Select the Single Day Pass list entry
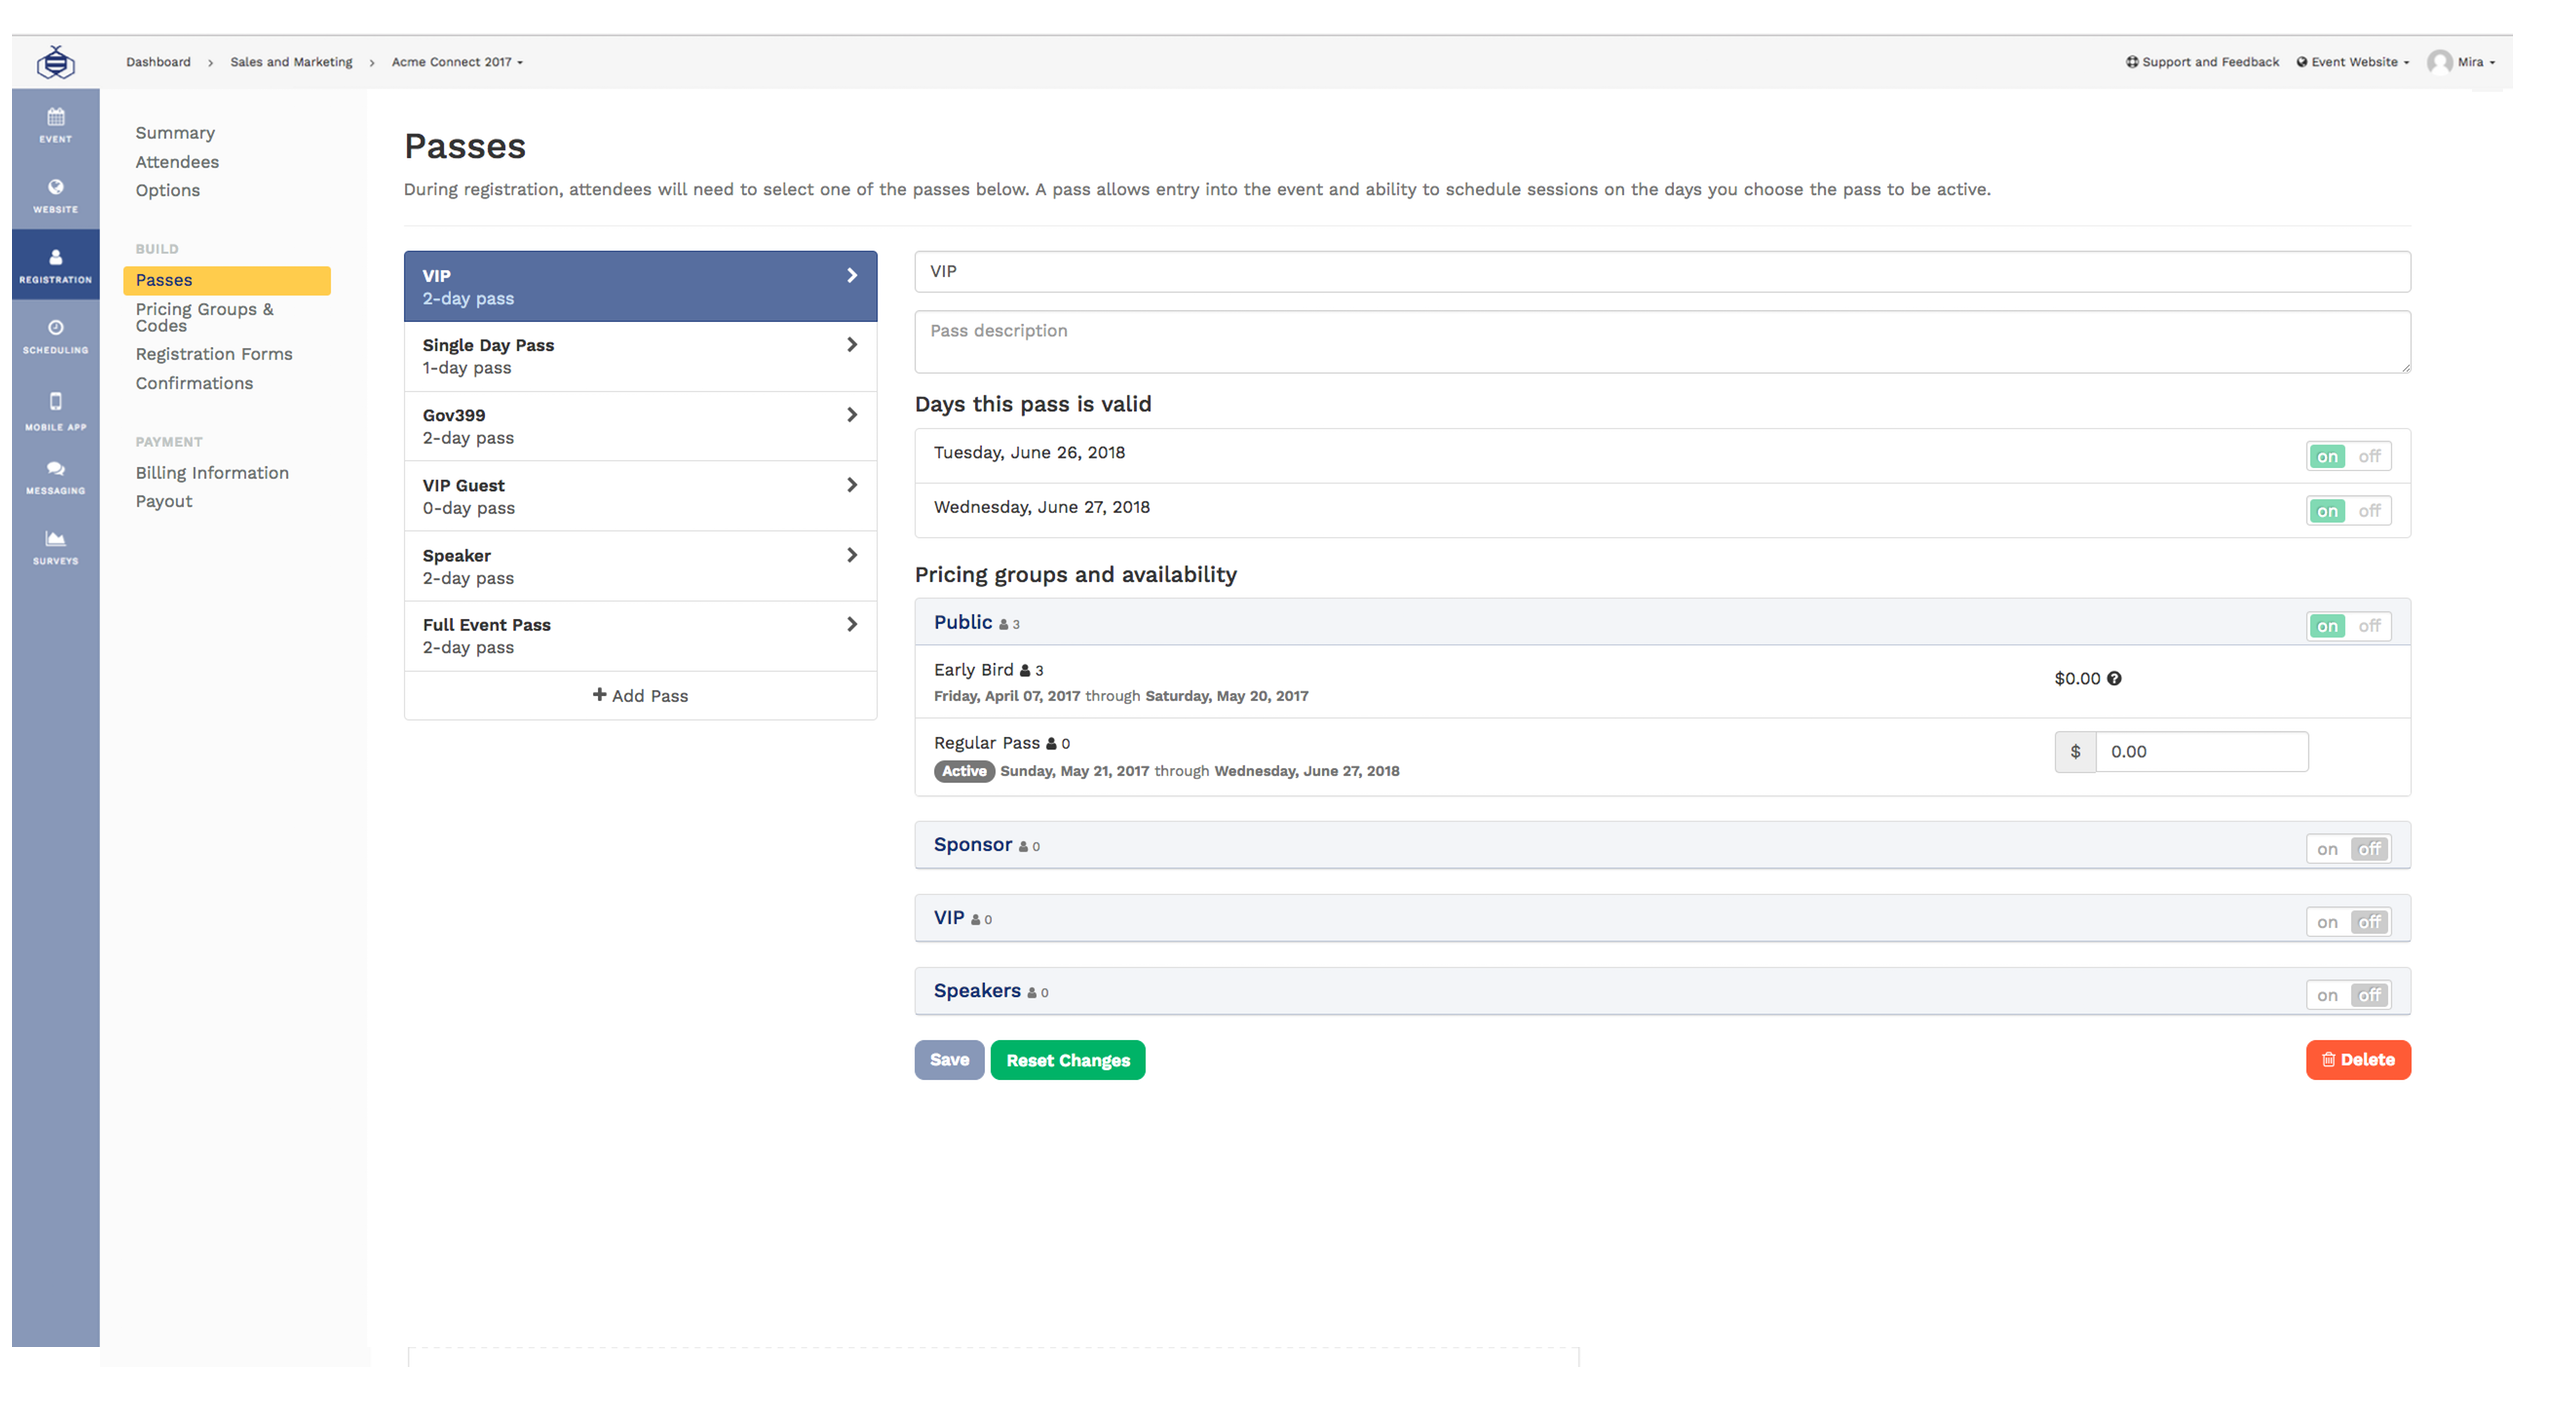Image resolution: width=2550 pixels, height=1420 pixels. [x=640, y=356]
